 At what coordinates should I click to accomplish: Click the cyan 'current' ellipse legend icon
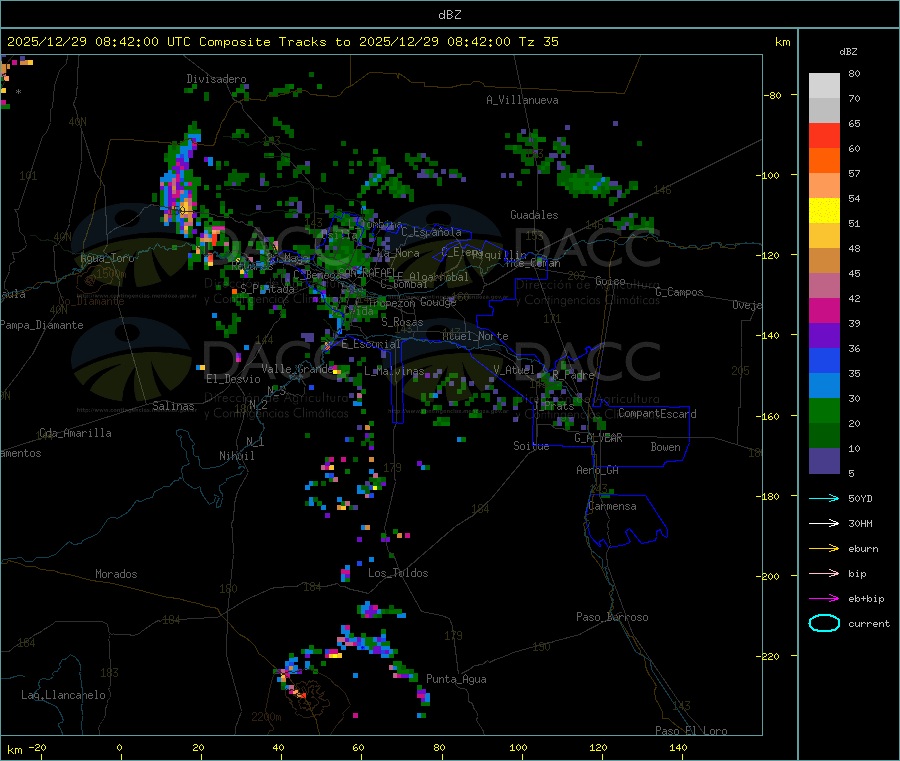tap(824, 623)
